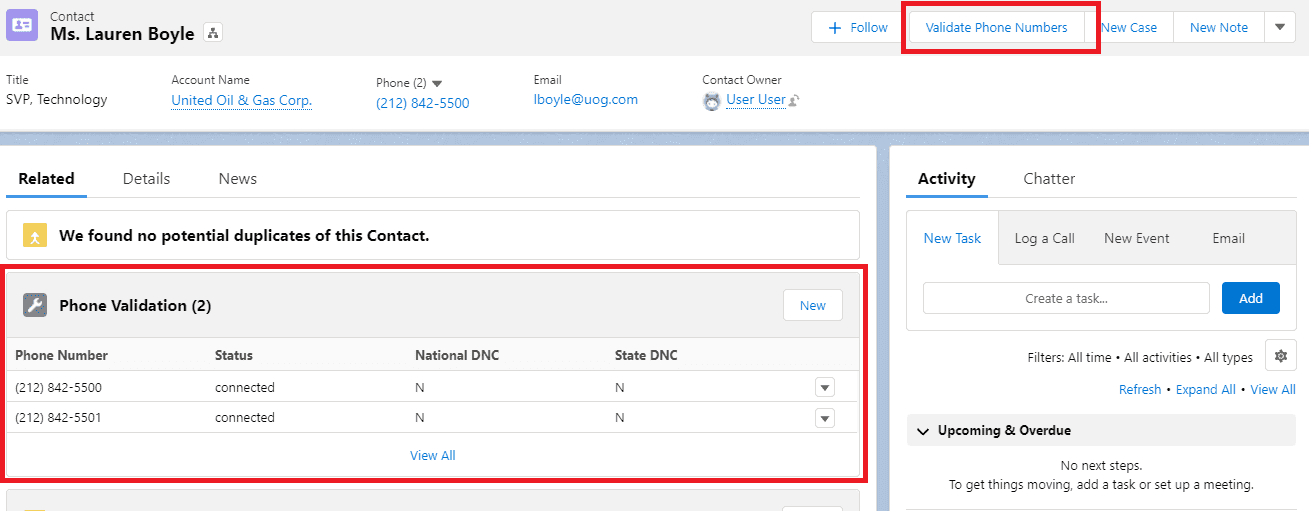Screen dimensions: 1309x512
Task: Click the Follow button
Action: coord(858,28)
